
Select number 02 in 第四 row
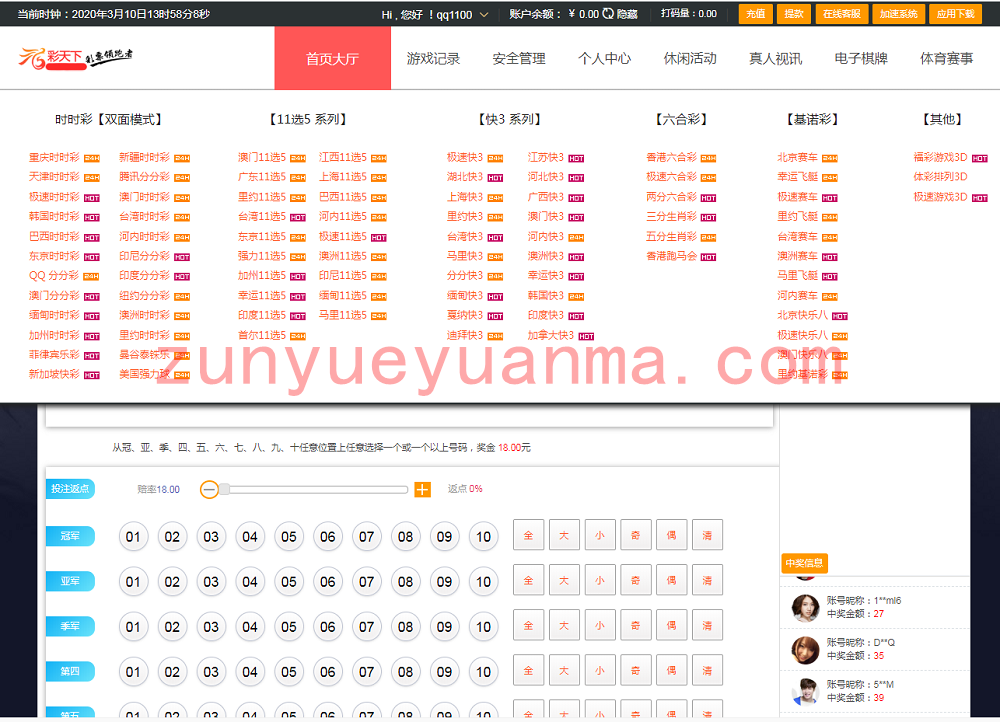pyautogui.click(x=172, y=672)
